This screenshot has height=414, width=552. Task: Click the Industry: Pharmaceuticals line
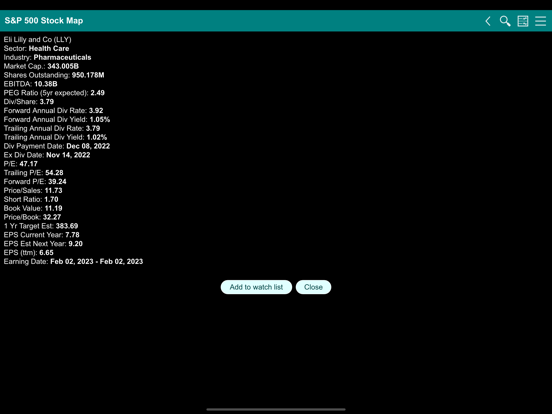pyautogui.click(x=47, y=57)
